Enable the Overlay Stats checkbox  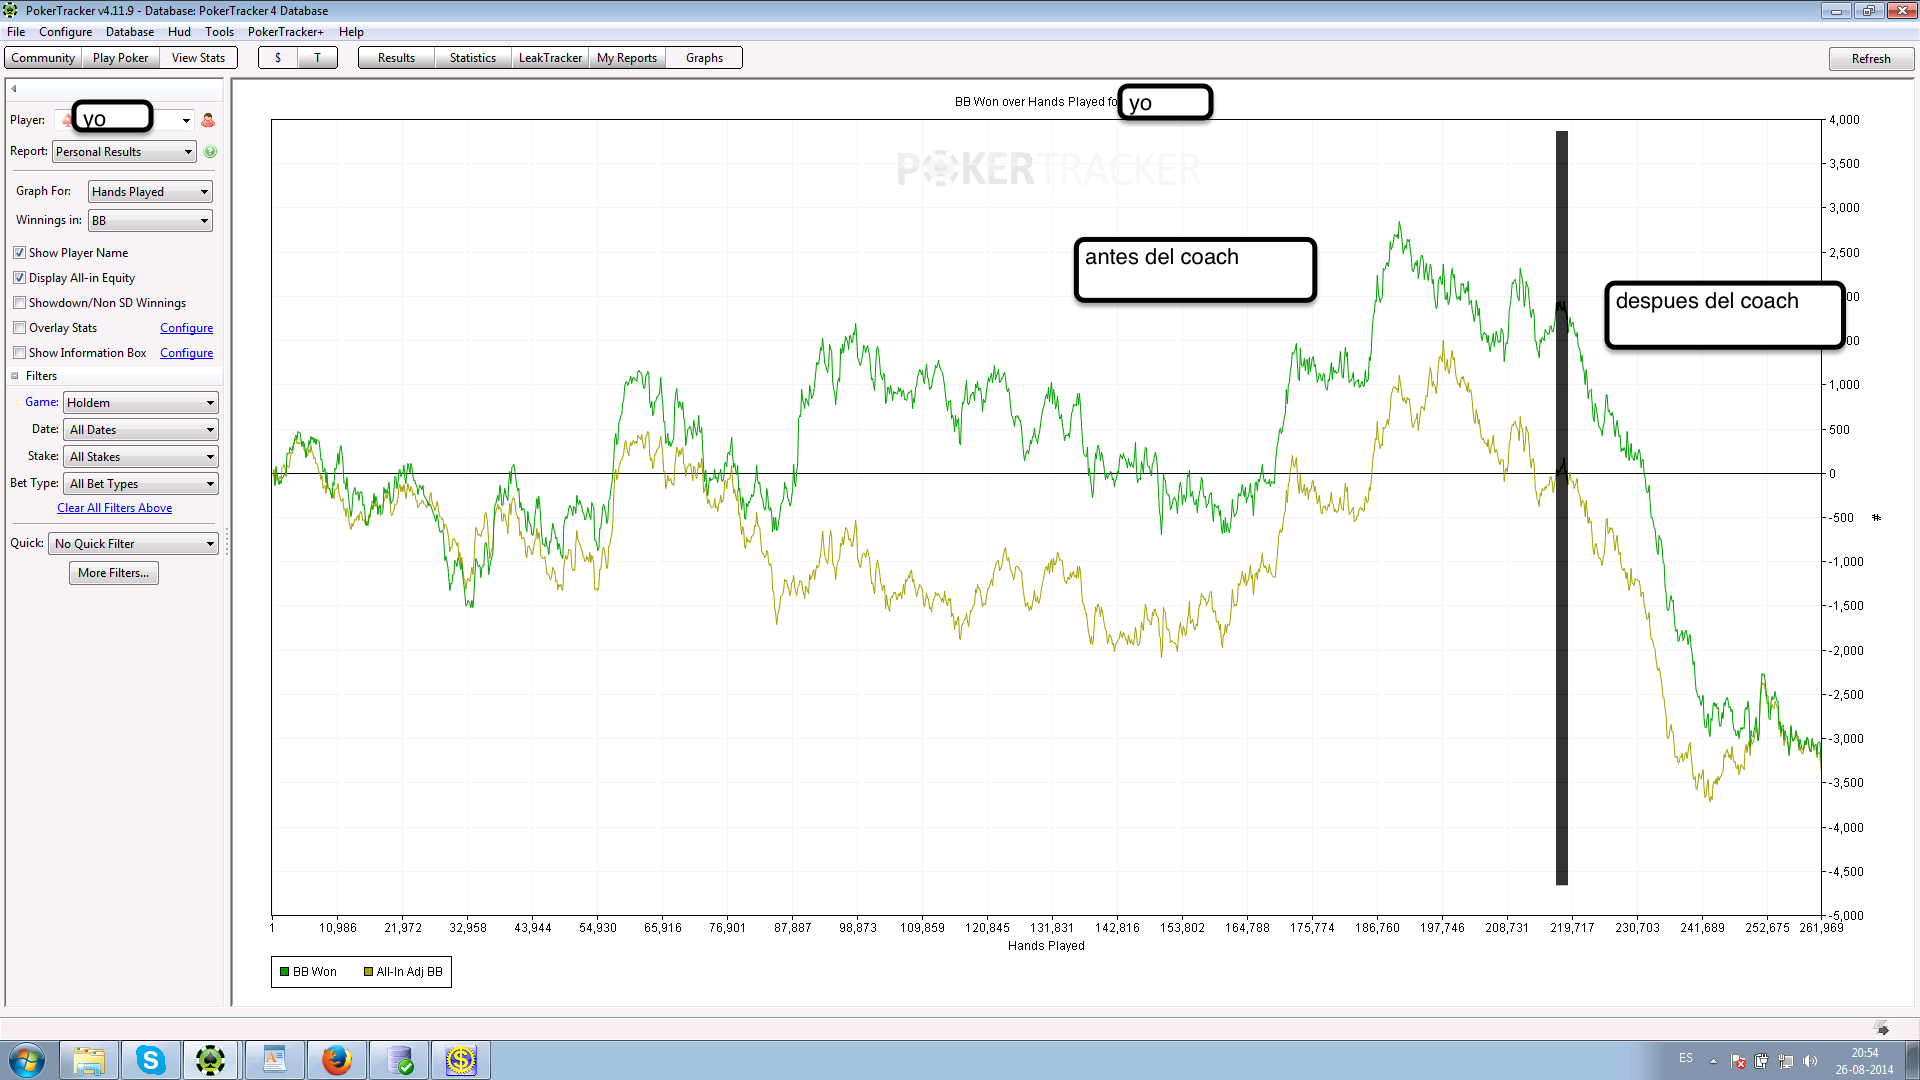click(19, 328)
